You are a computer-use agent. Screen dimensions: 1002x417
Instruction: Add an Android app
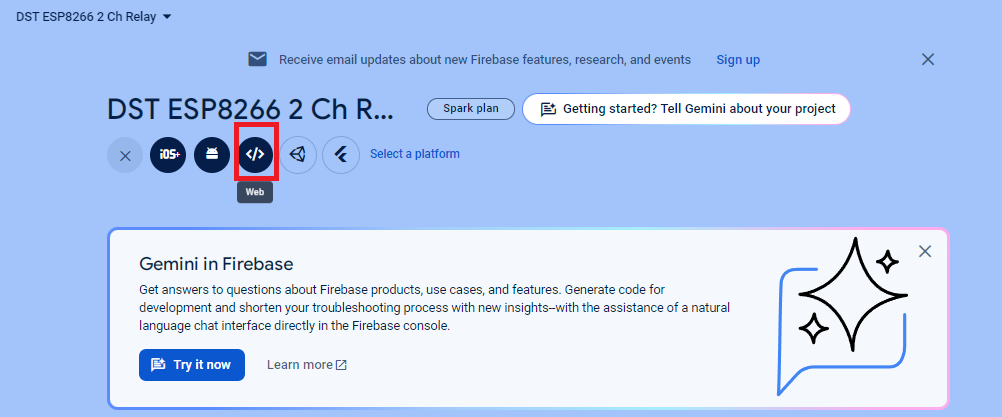pos(212,155)
